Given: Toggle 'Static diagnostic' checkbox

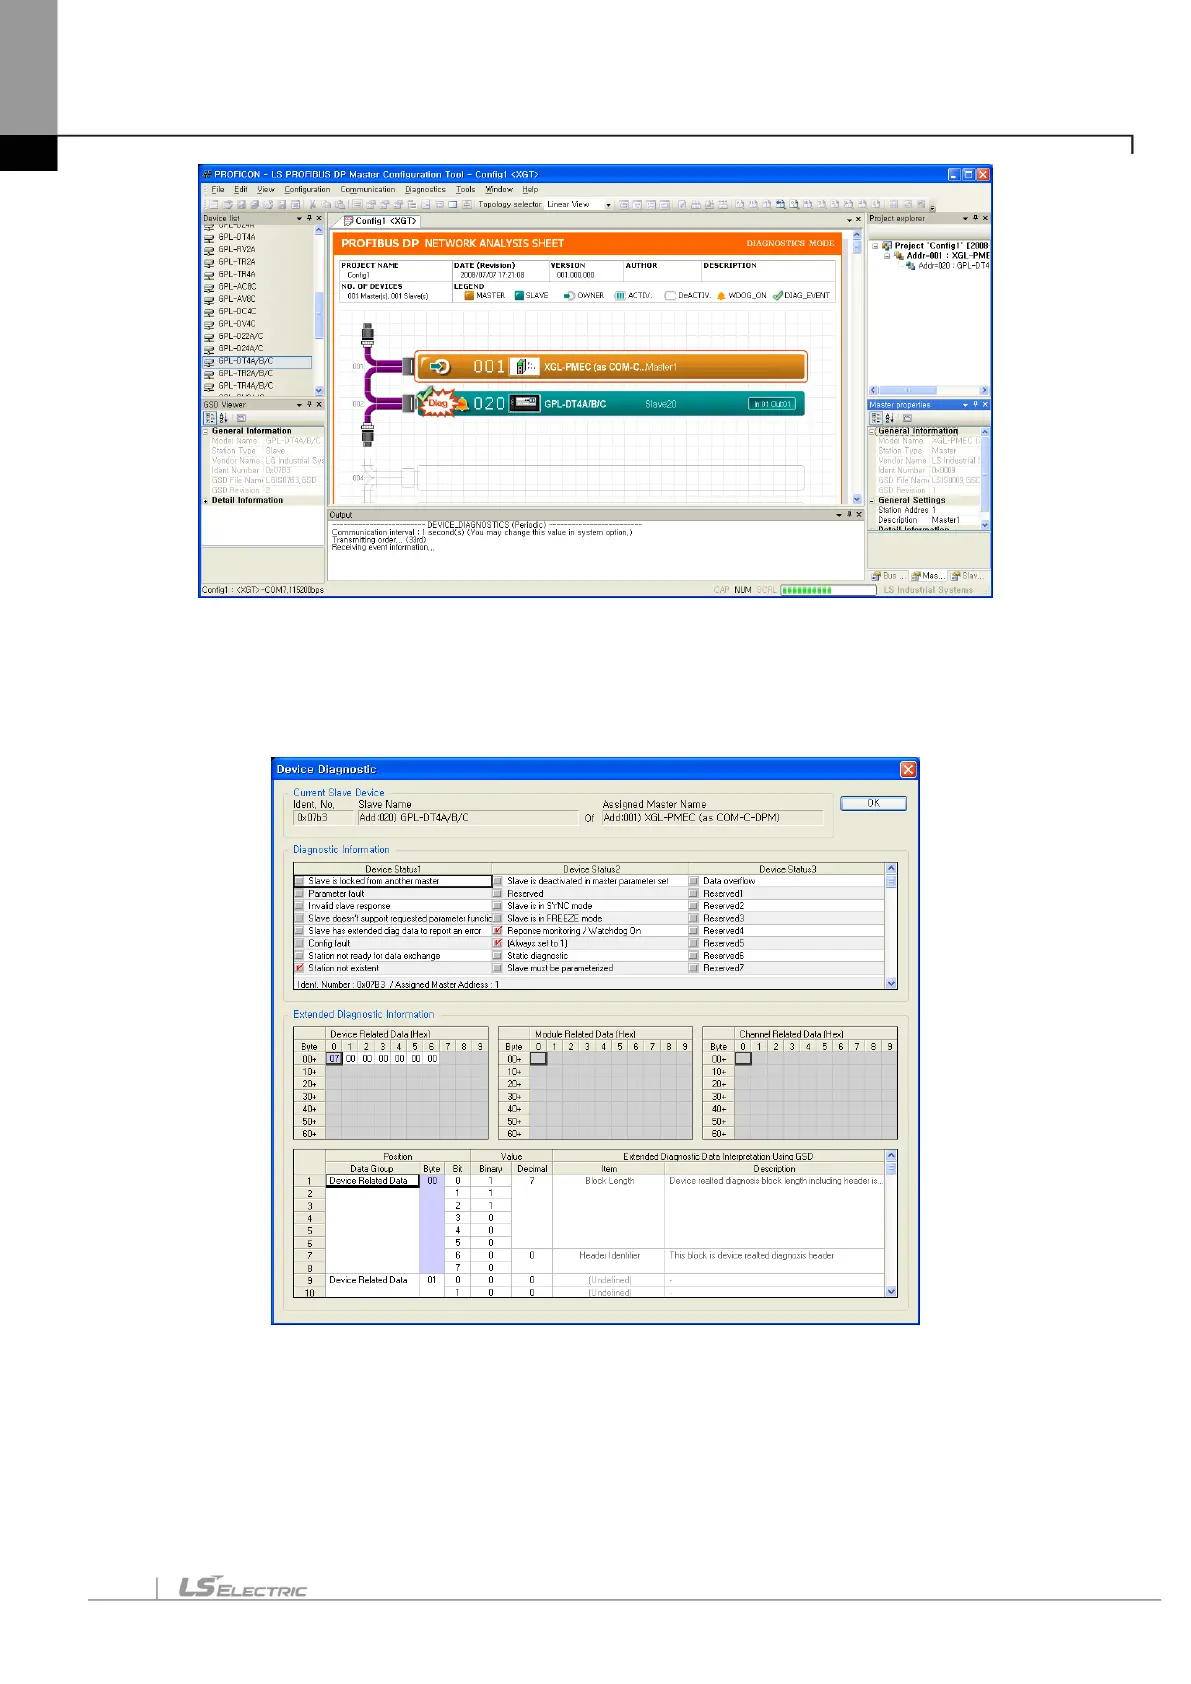Looking at the screenshot, I should 497,956.
